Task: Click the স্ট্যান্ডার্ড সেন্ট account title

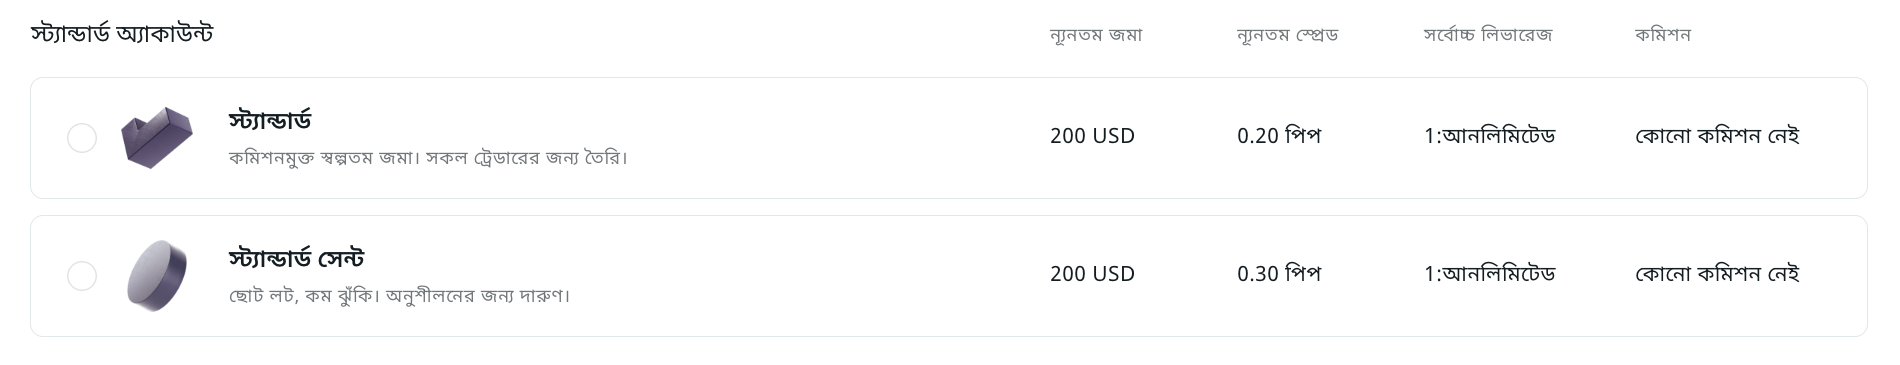Action: coord(296,258)
